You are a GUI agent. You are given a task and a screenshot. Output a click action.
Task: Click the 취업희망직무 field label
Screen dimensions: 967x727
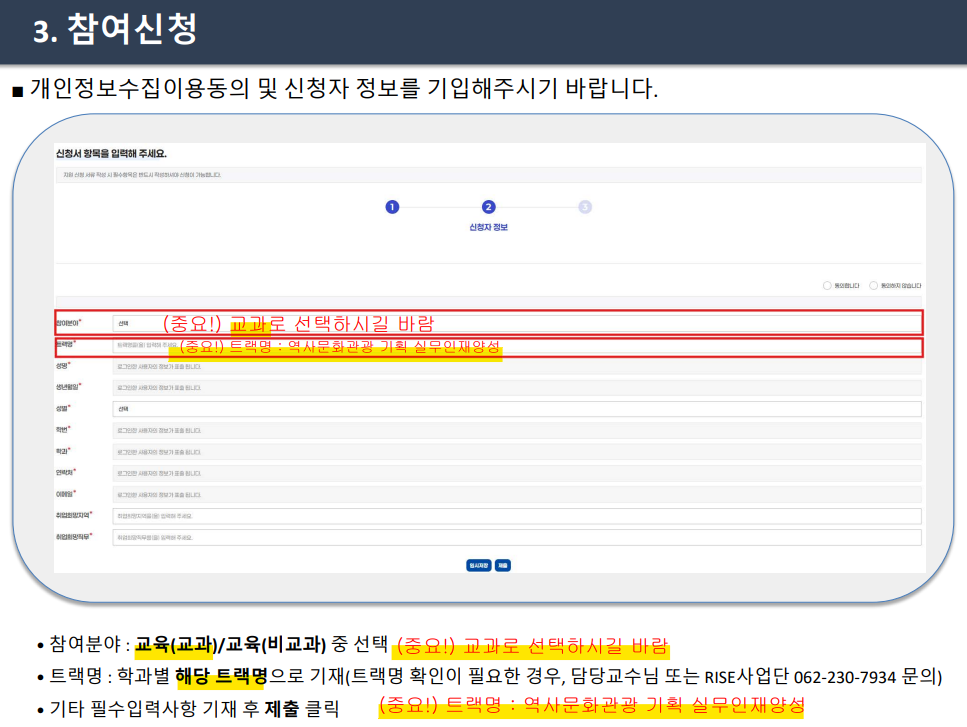coord(74,537)
